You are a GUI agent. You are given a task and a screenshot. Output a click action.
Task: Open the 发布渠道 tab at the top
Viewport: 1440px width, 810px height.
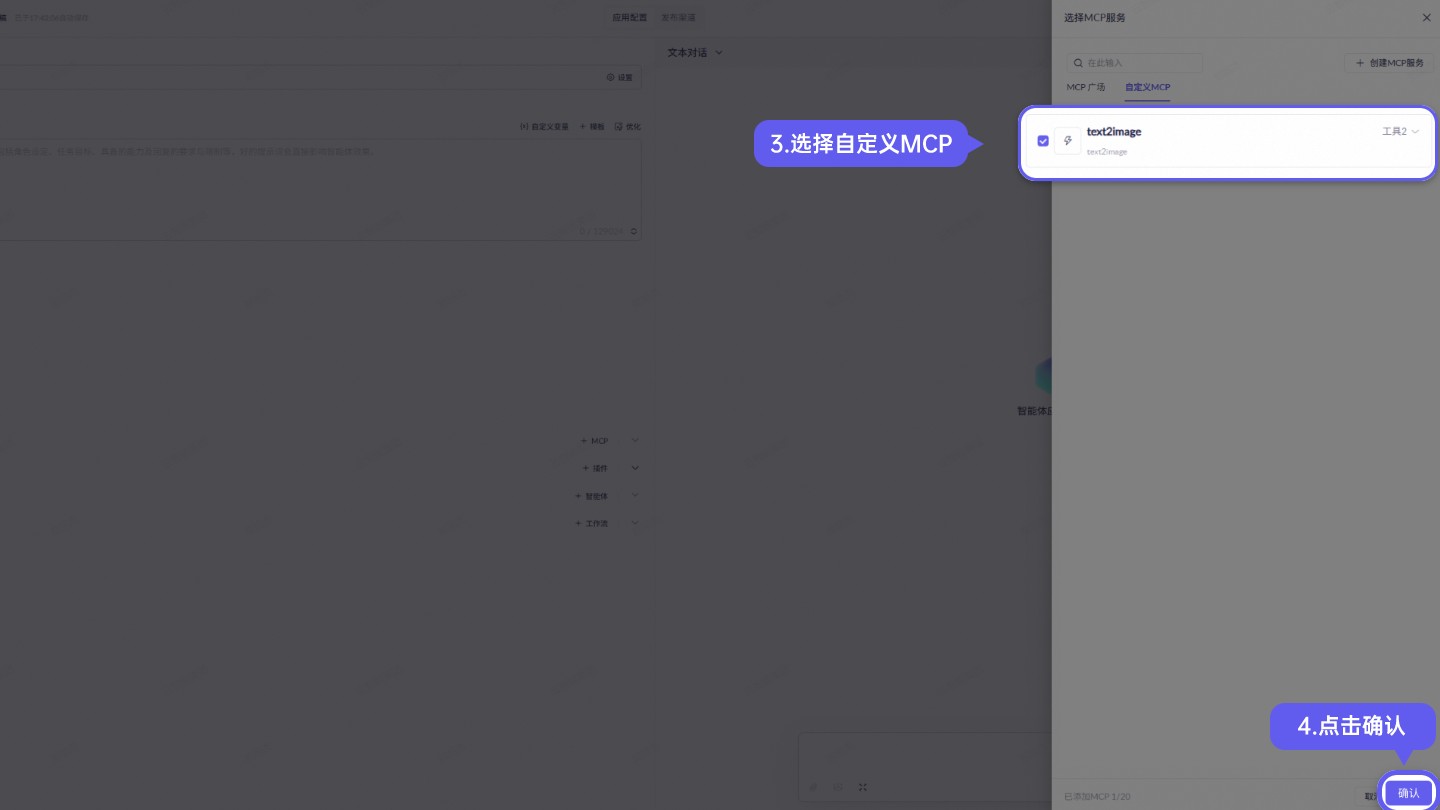point(679,17)
